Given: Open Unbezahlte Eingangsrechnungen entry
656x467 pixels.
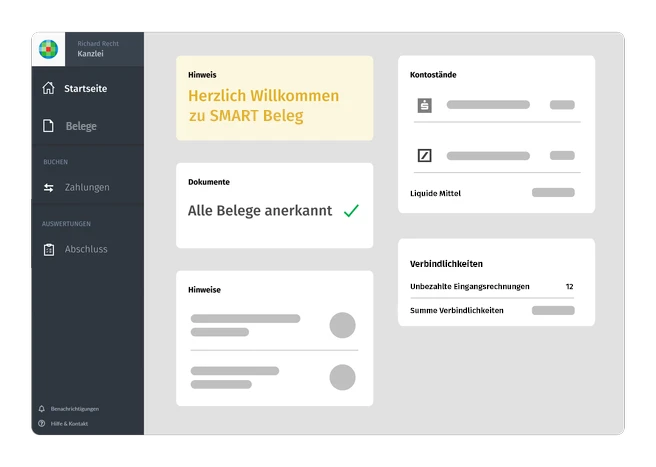Looking at the screenshot, I should pos(470,287).
